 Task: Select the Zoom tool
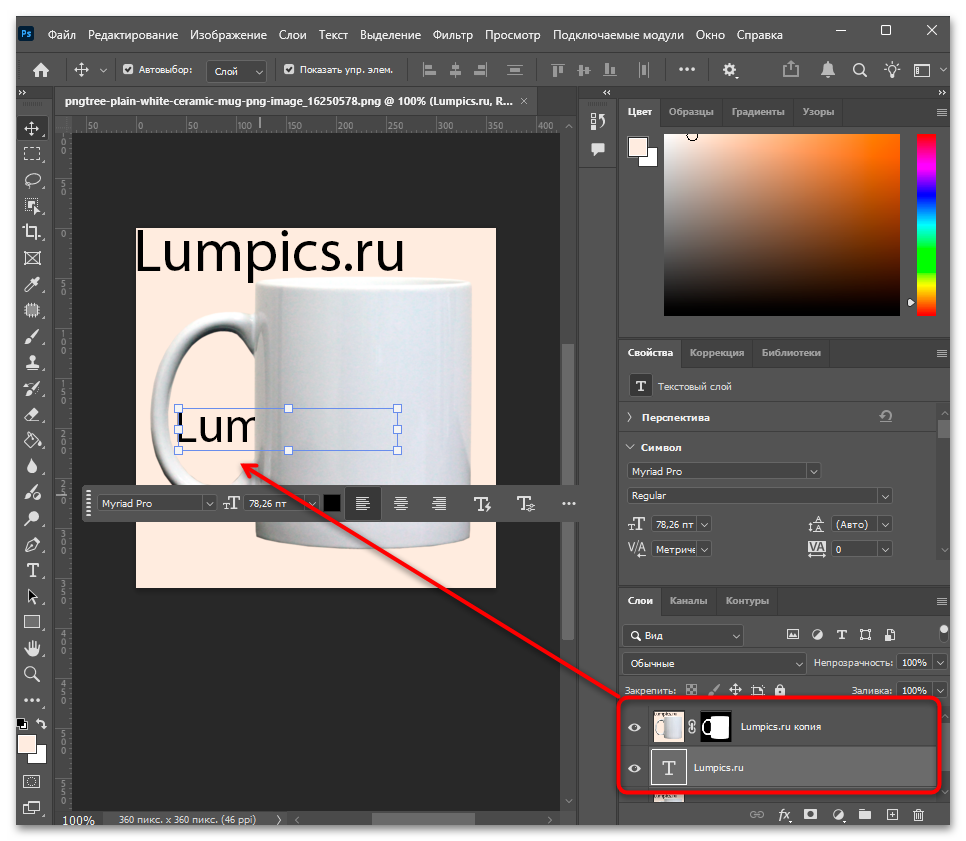pos(32,674)
